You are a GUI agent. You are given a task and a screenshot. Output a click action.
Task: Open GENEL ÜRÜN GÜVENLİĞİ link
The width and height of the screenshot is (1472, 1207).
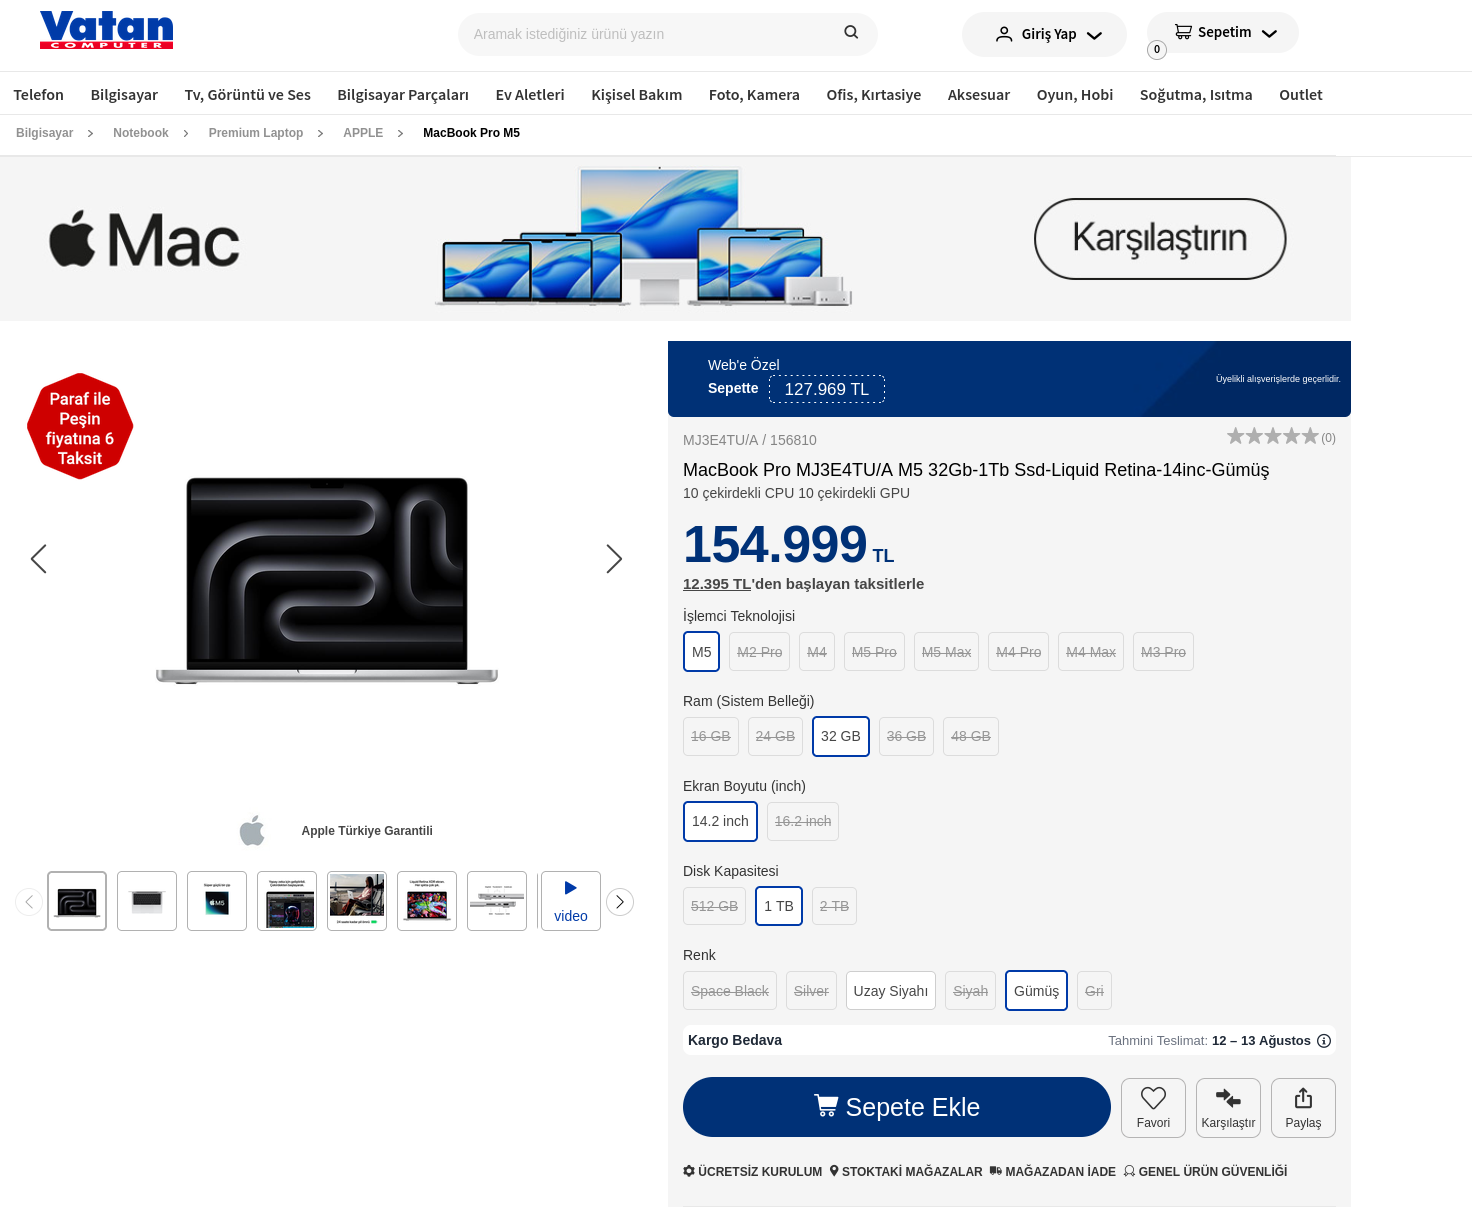point(1205,1171)
